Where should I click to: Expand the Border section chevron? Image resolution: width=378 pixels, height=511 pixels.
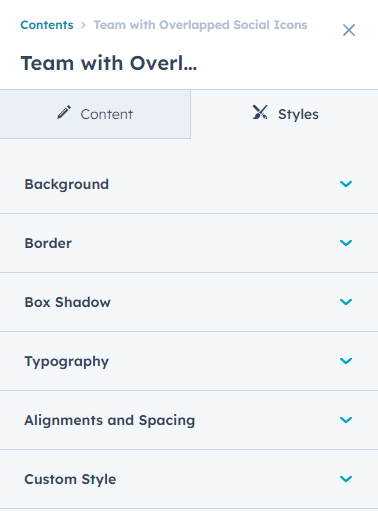coord(346,243)
